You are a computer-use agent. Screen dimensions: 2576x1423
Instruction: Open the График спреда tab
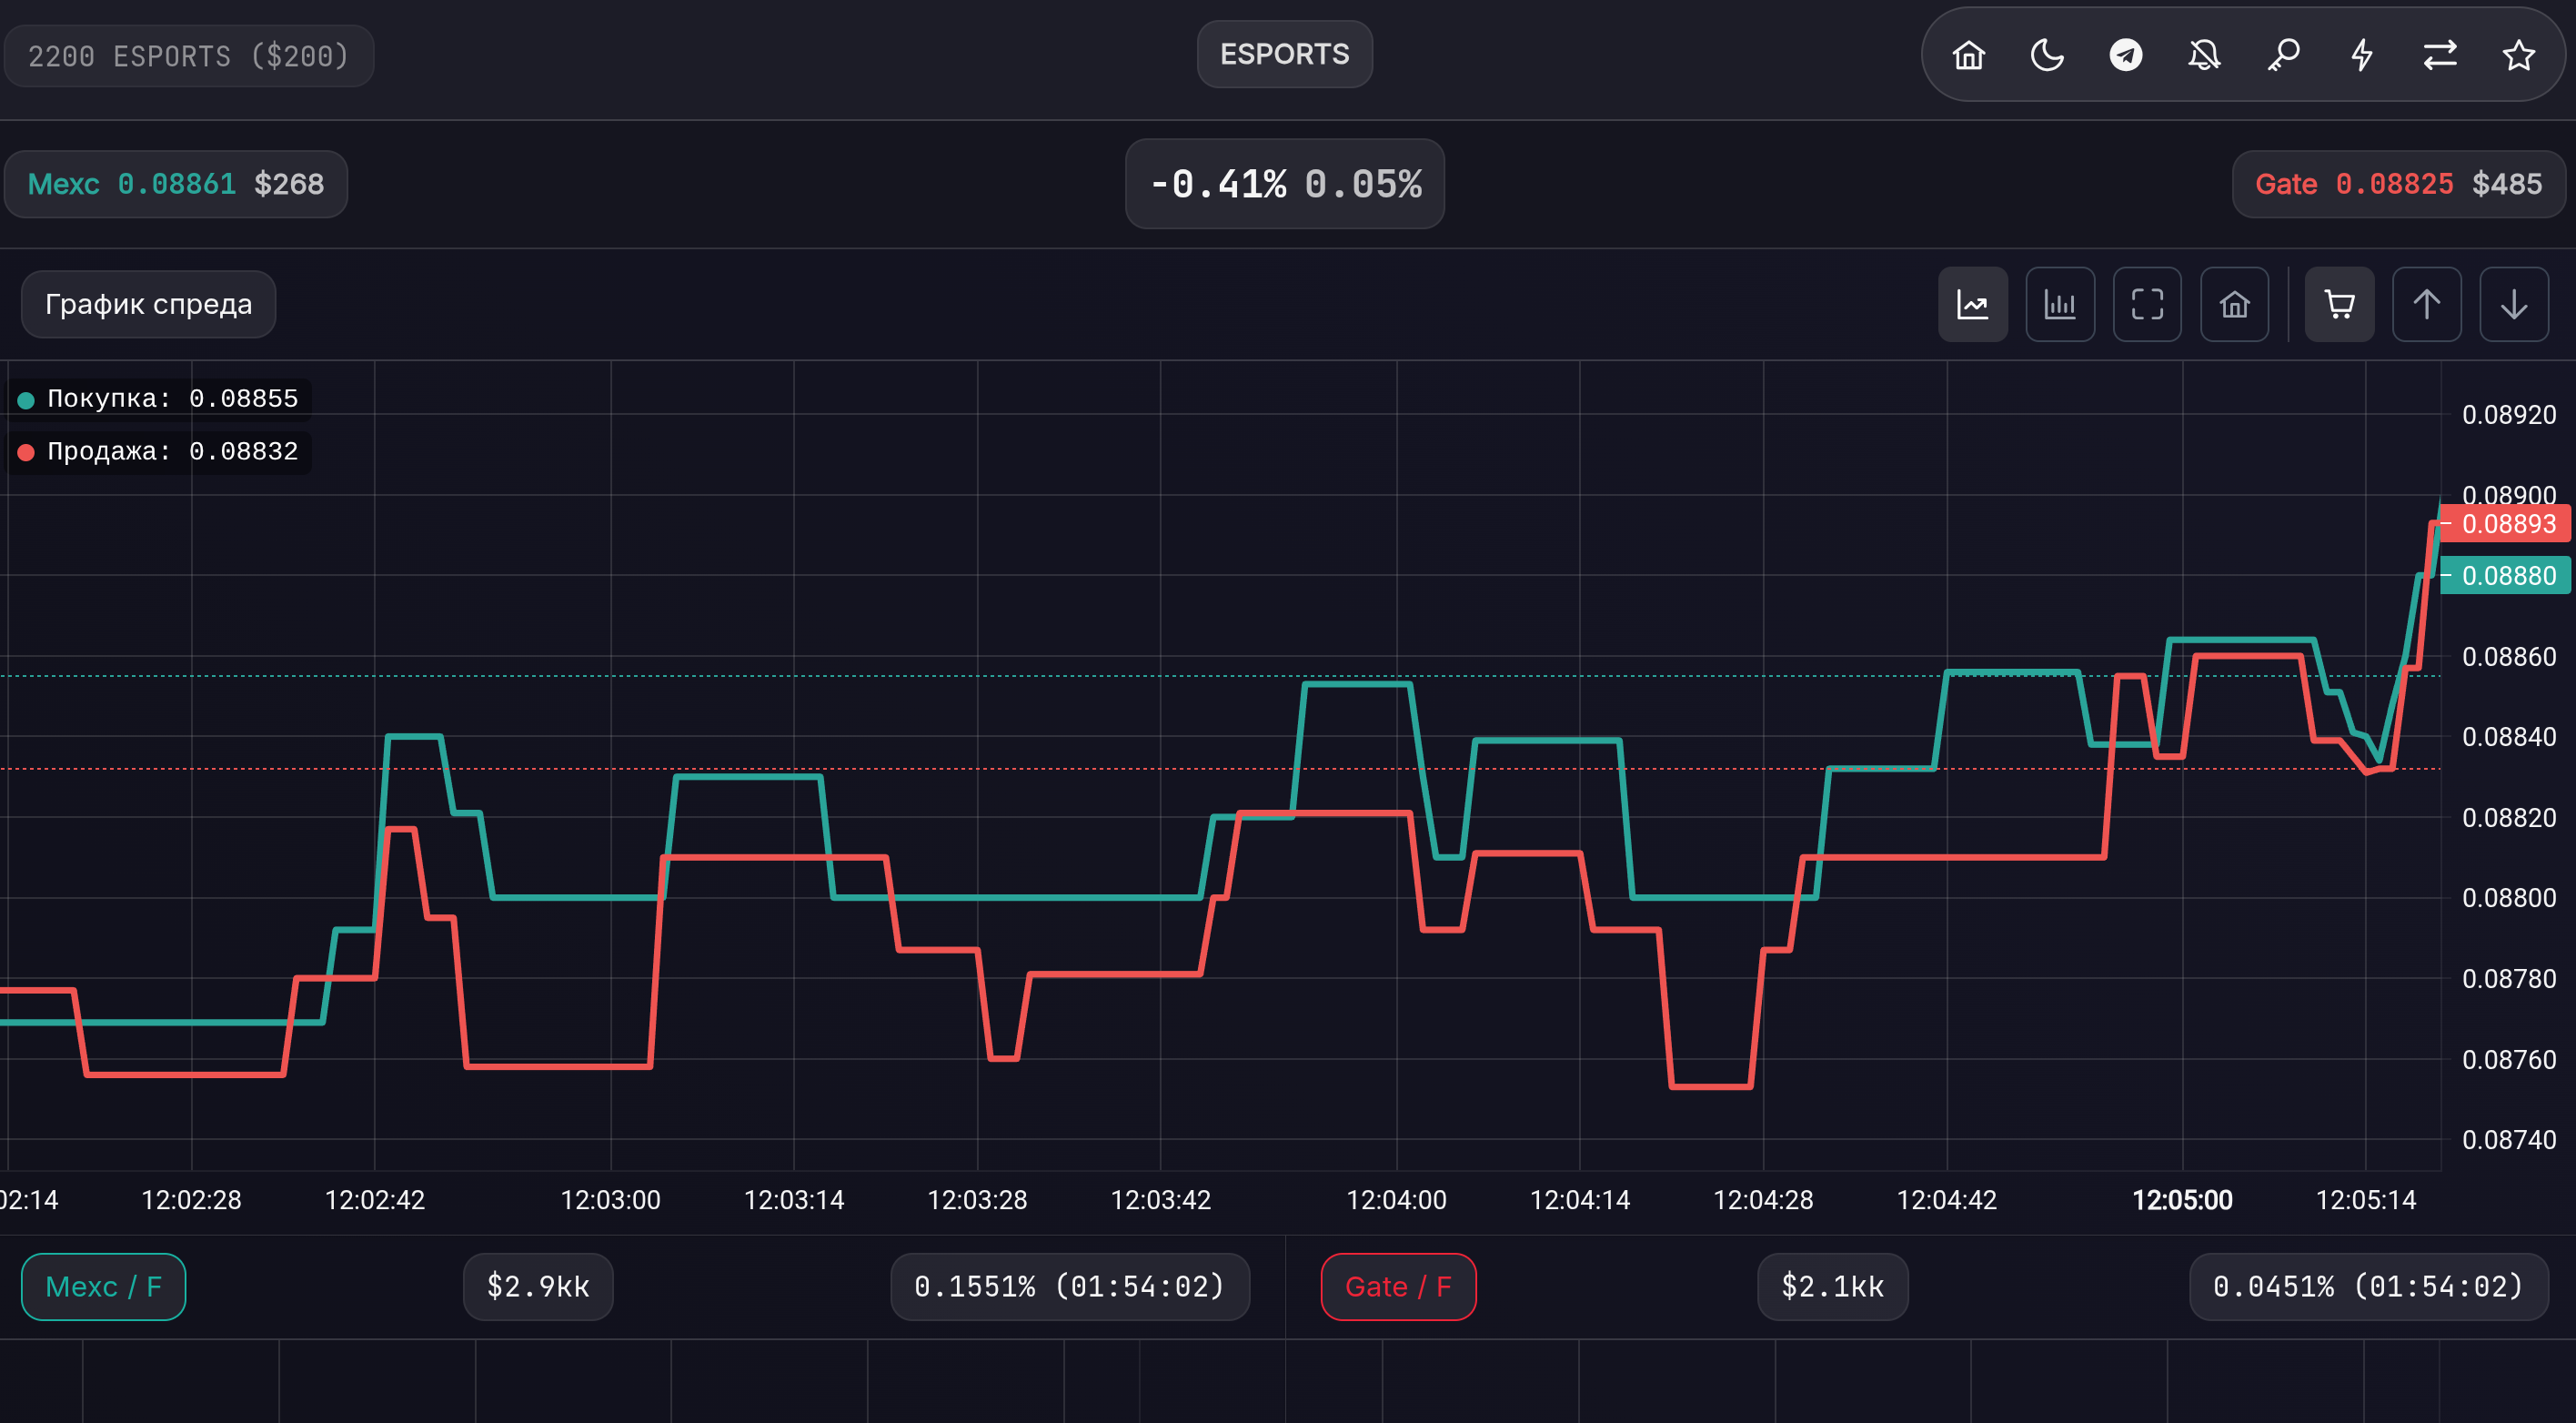click(148, 304)
